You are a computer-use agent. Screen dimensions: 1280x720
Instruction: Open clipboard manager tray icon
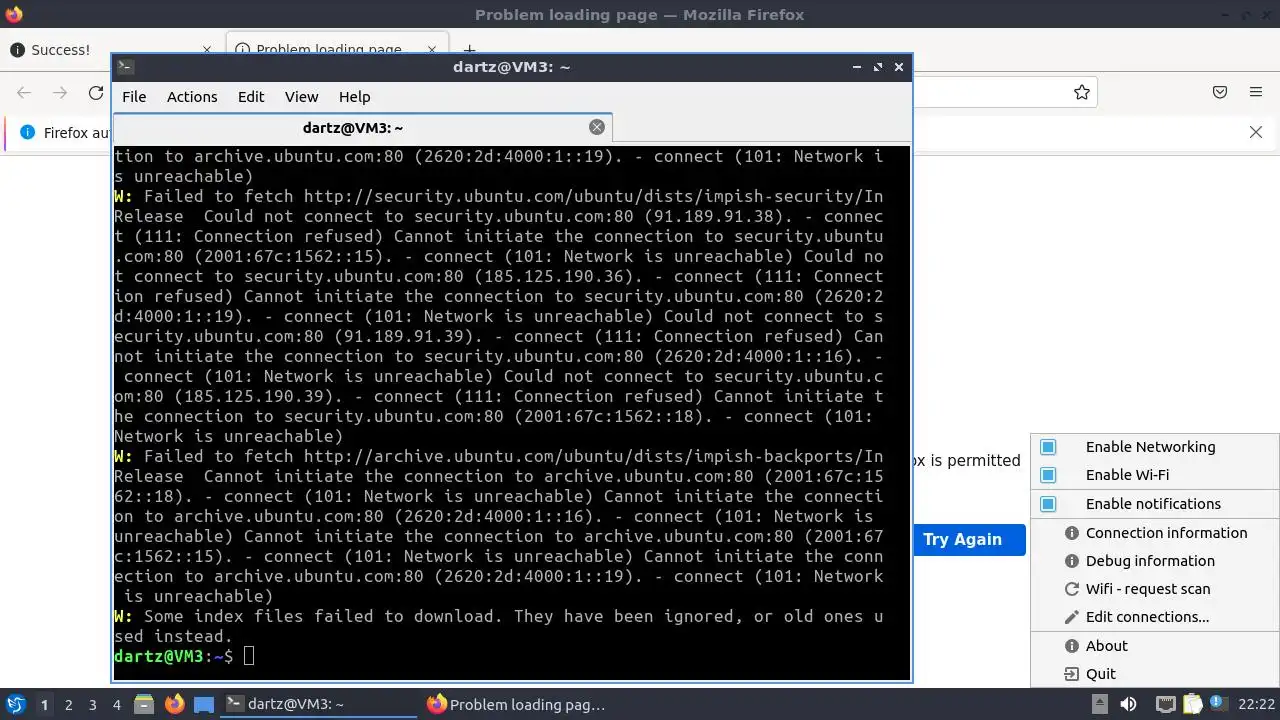pos(1193,704)
